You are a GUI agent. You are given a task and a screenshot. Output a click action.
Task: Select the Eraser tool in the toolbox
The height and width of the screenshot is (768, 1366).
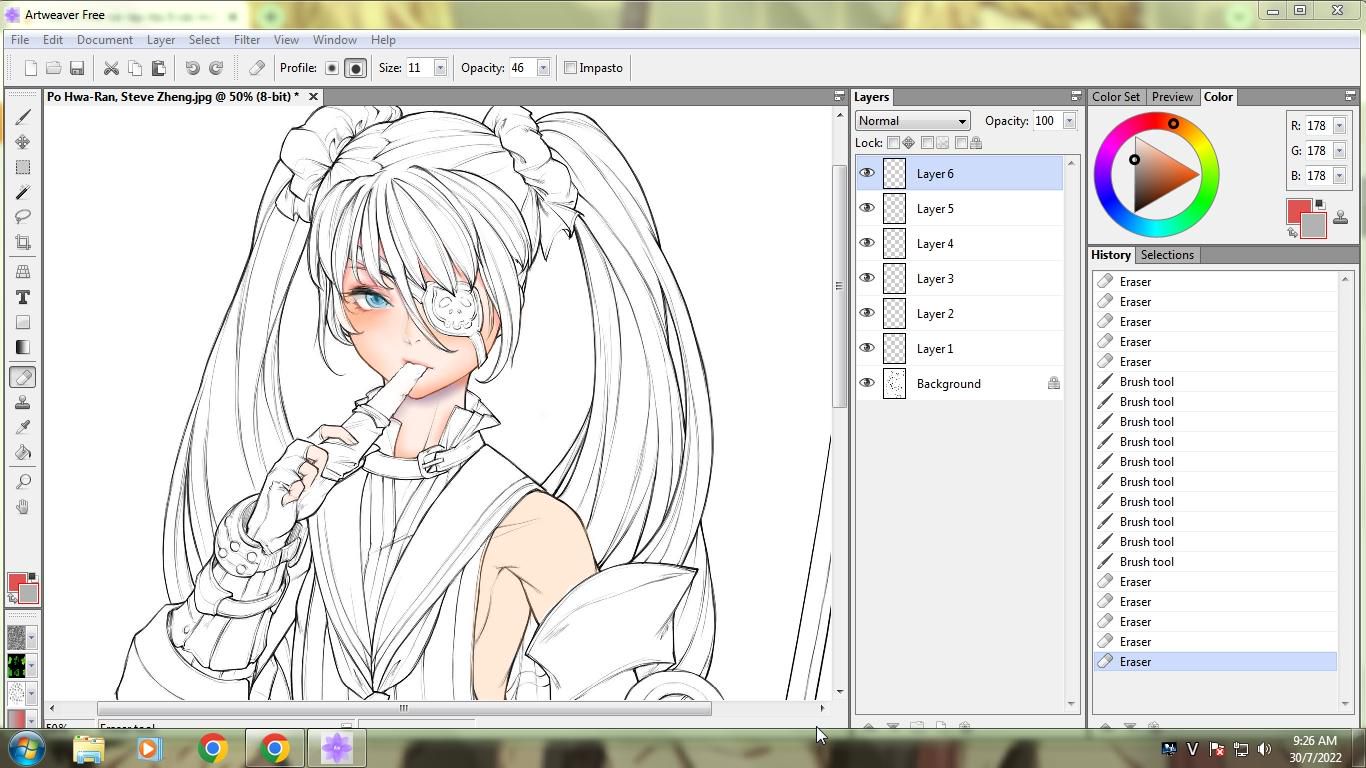(23, 377)
